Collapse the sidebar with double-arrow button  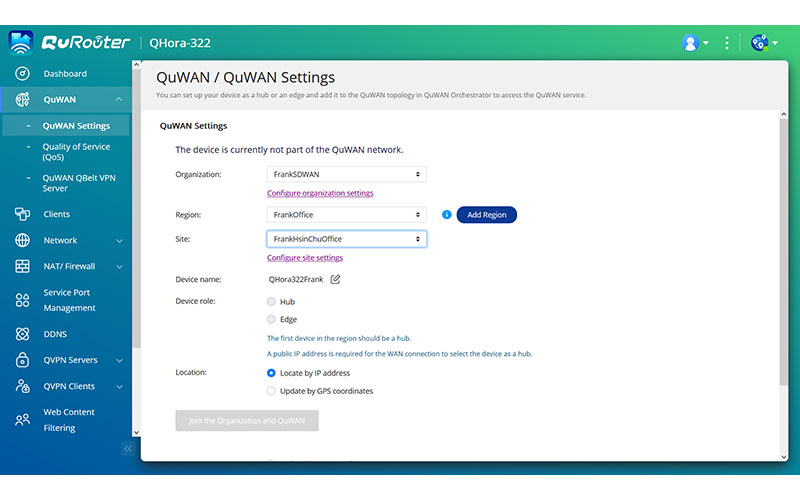pos(128,450)
